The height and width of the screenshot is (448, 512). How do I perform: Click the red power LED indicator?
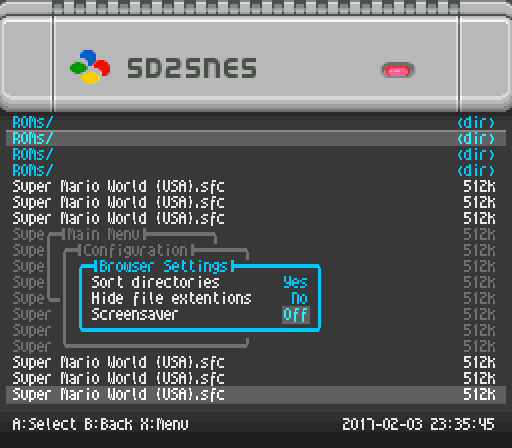[x=398, y=71]
